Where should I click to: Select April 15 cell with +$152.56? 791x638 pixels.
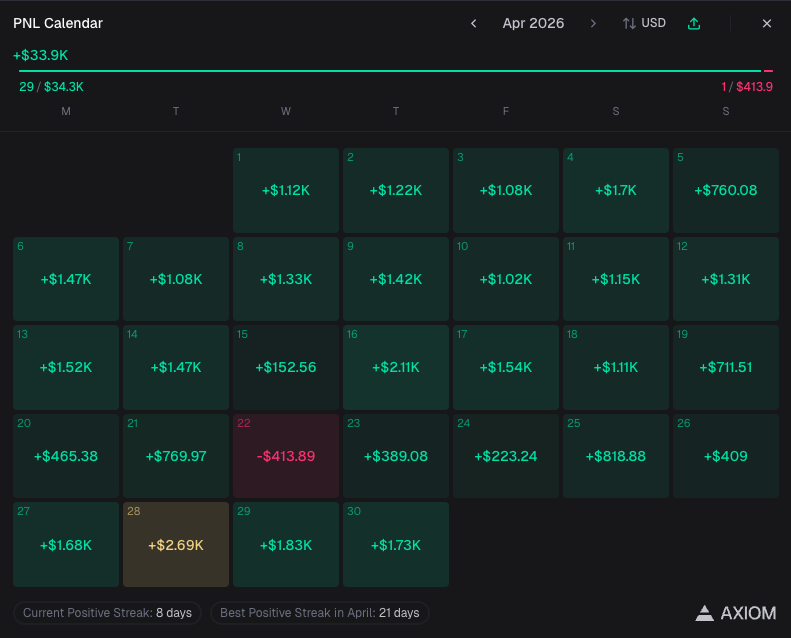286,367
